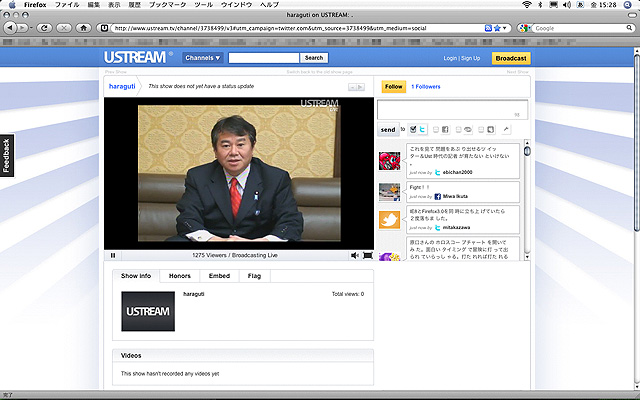This screenshot has width=640, height=400.
Task: Click the RSS feed icon in the address bar
Action: tap(488, 28)
